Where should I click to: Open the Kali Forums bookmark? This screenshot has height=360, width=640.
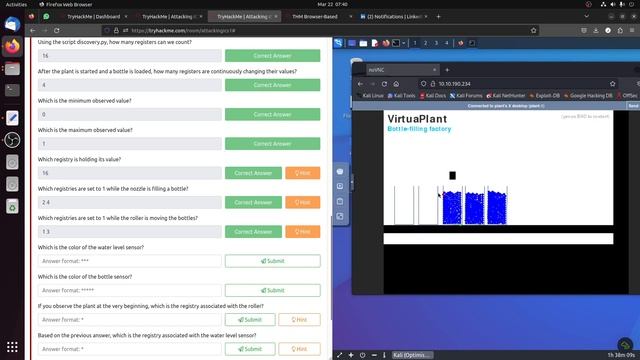tap(466, 96)
